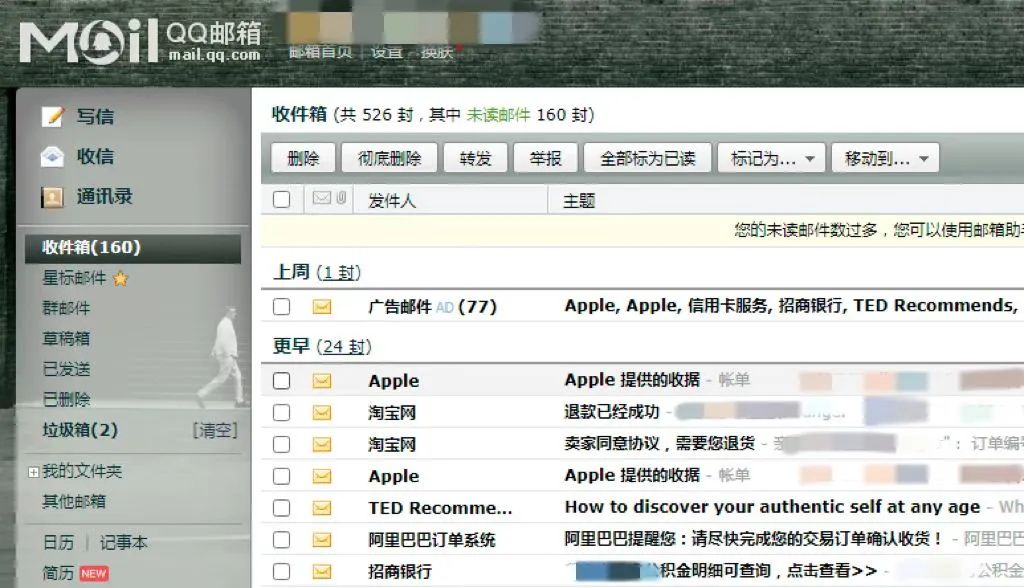
Task: Check the second Apple email checkbox
Action: pyautogui.click(x=281, y=476)
